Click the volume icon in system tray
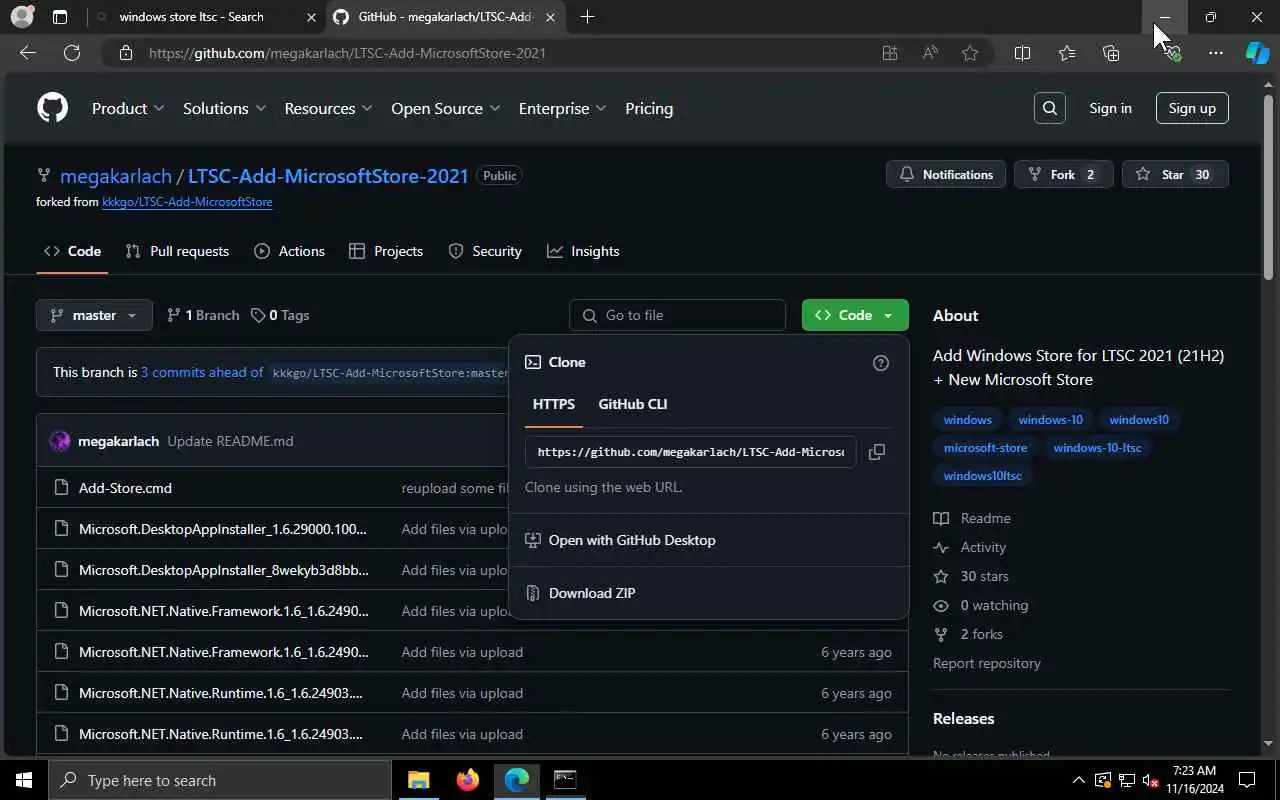The image size is (1280, 800). [x=1150, y=780]
